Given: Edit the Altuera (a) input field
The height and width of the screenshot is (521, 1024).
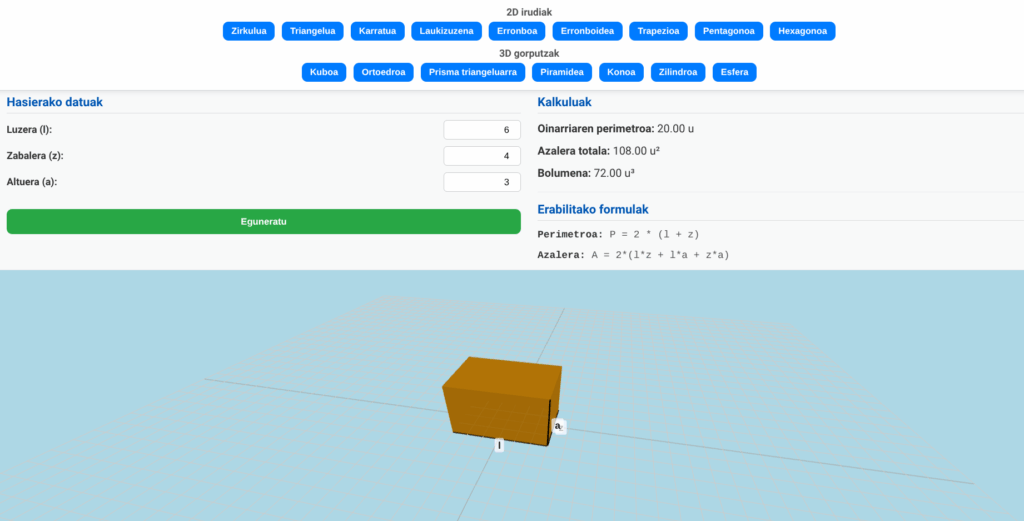Looking at the screenshot, I should (x=482, y=182).
